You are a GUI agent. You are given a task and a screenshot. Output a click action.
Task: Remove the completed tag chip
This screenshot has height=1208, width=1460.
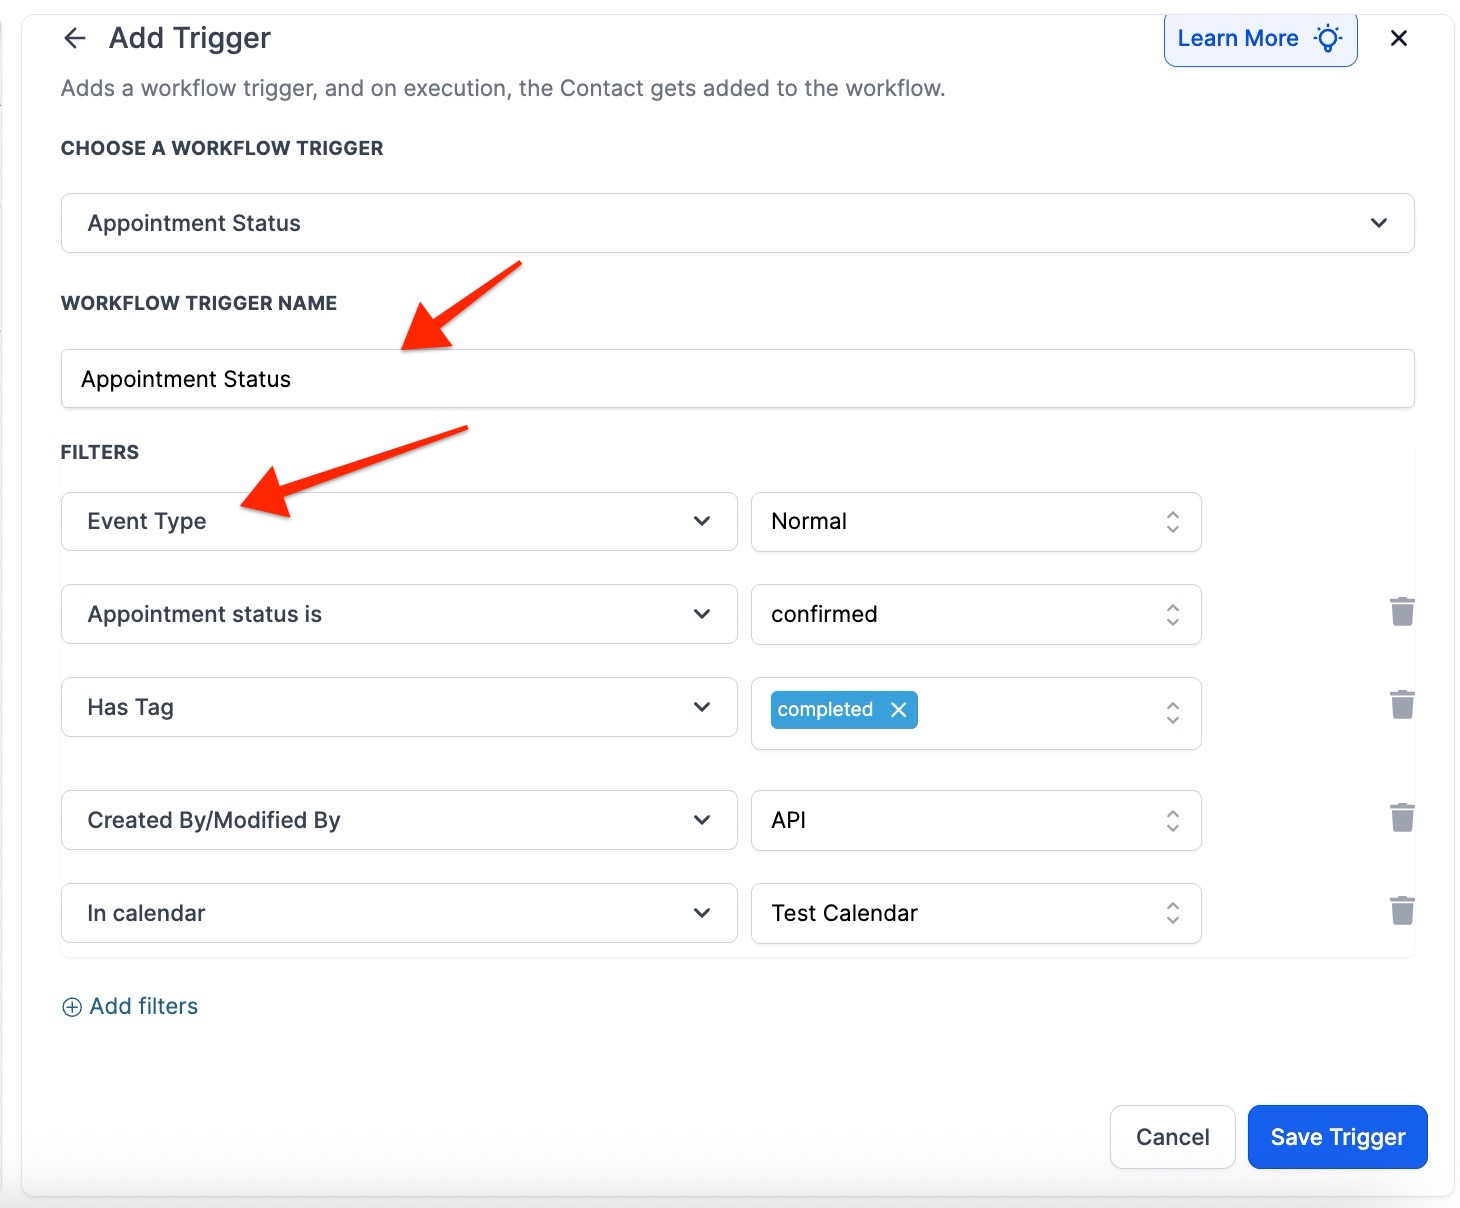[898, 710]
